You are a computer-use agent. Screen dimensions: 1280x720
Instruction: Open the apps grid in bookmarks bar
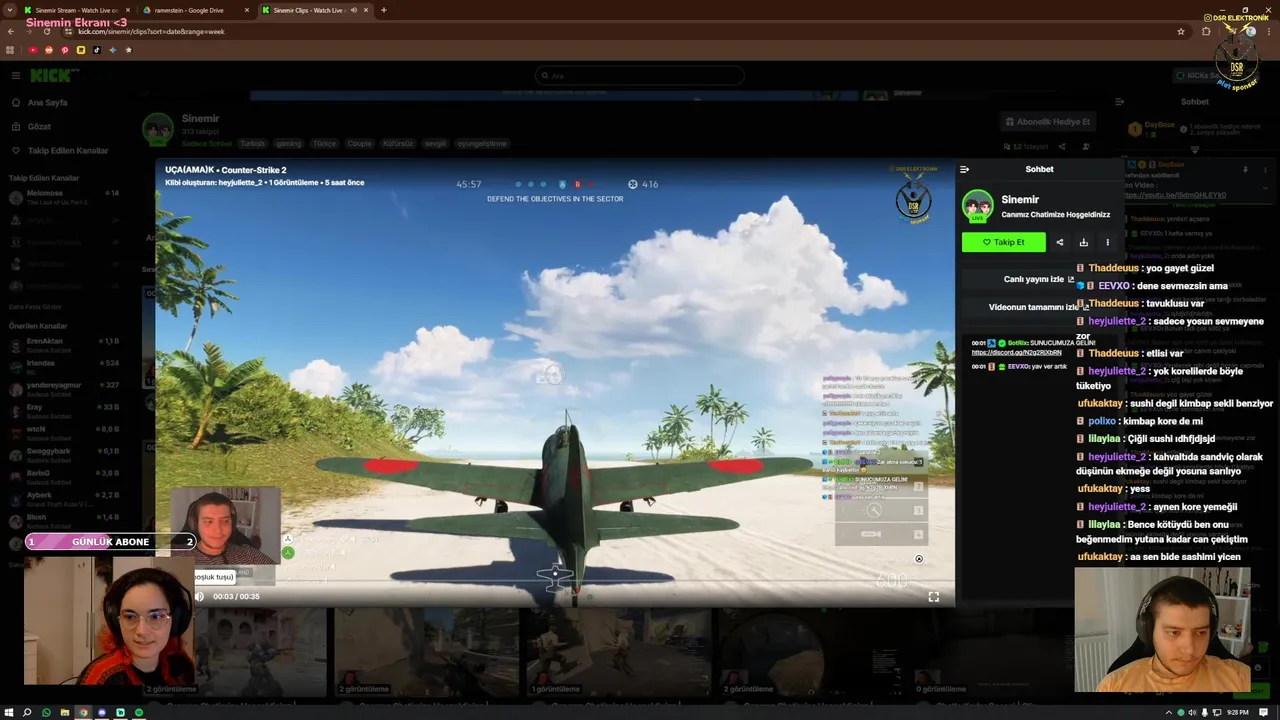(11, 50)
